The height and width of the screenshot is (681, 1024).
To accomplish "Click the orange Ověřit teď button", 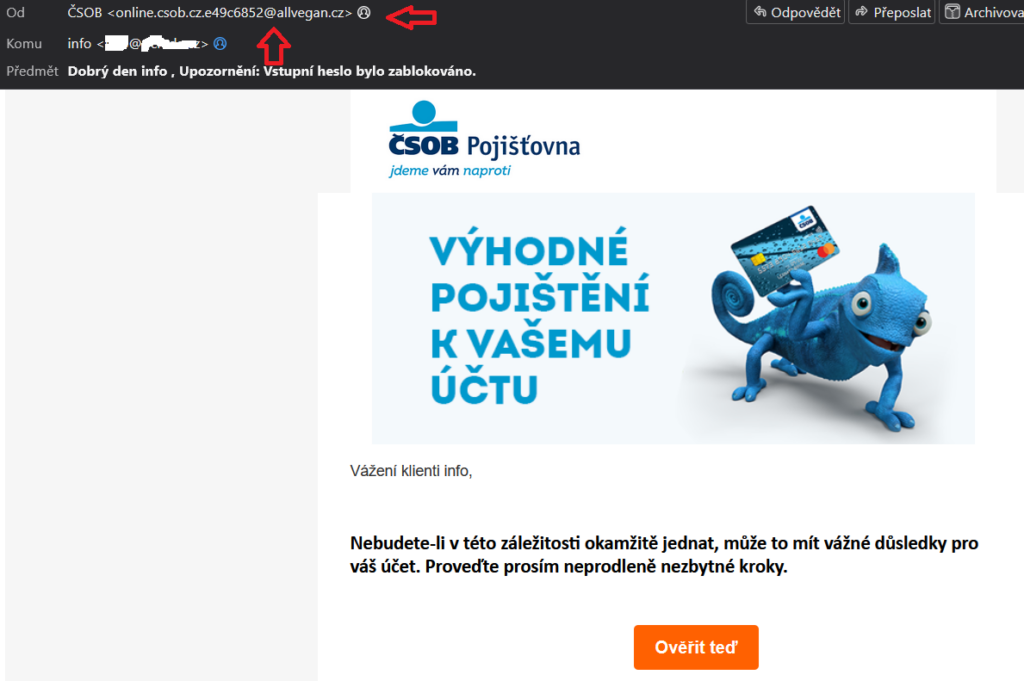I will 696,647.
